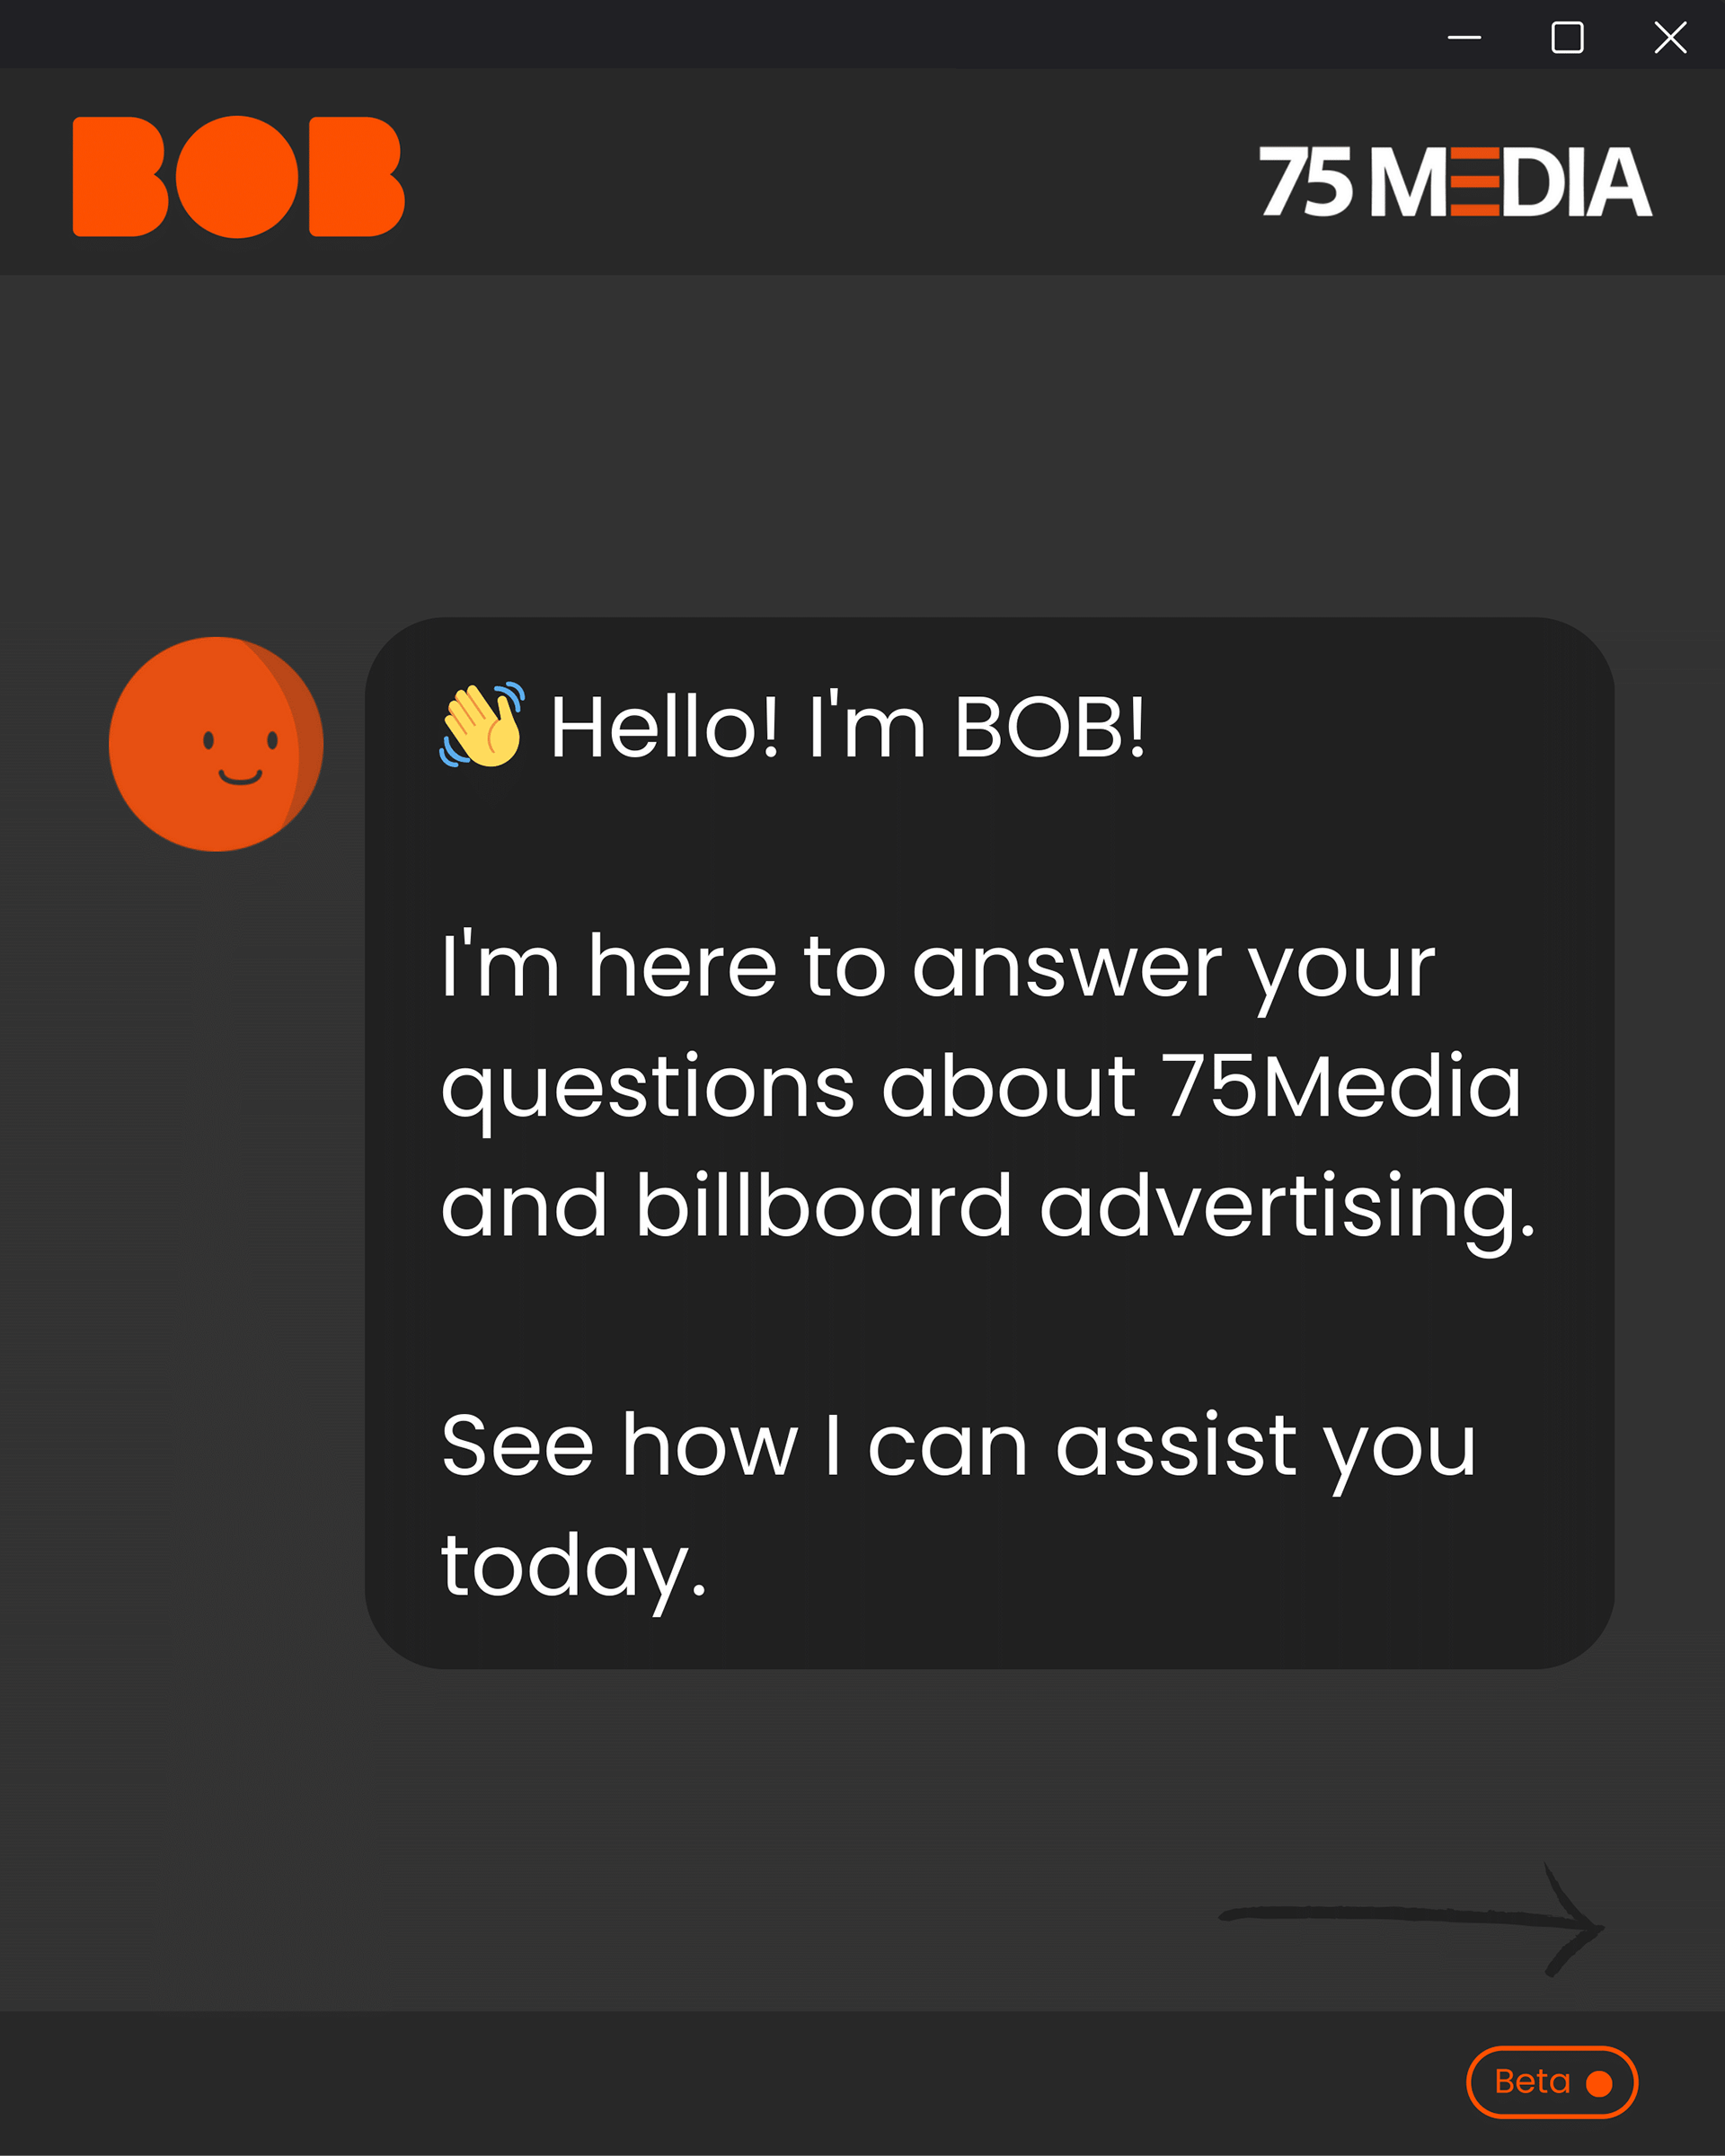Click the word "Beta" label

point(1532,2082)
